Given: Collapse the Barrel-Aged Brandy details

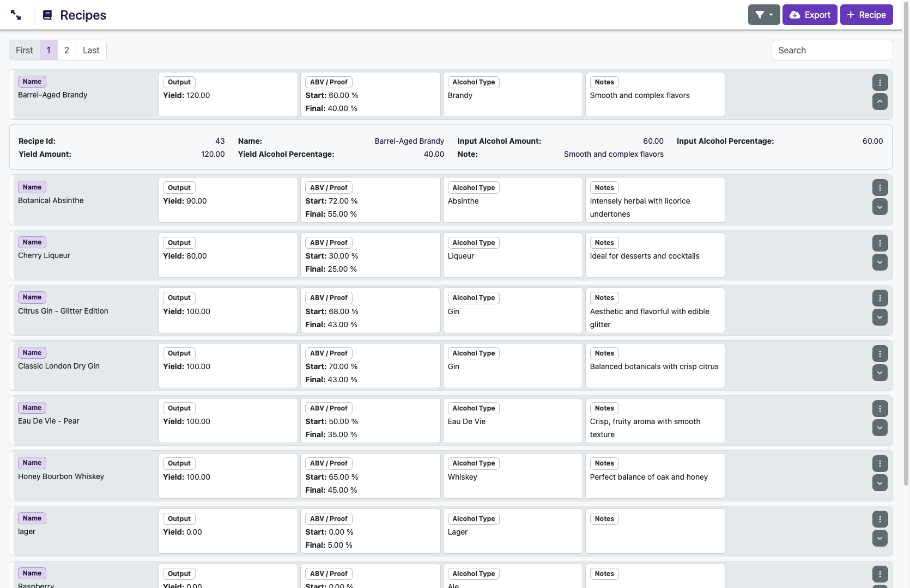Looking at the screenshot, I should click(x=880, y=101).
